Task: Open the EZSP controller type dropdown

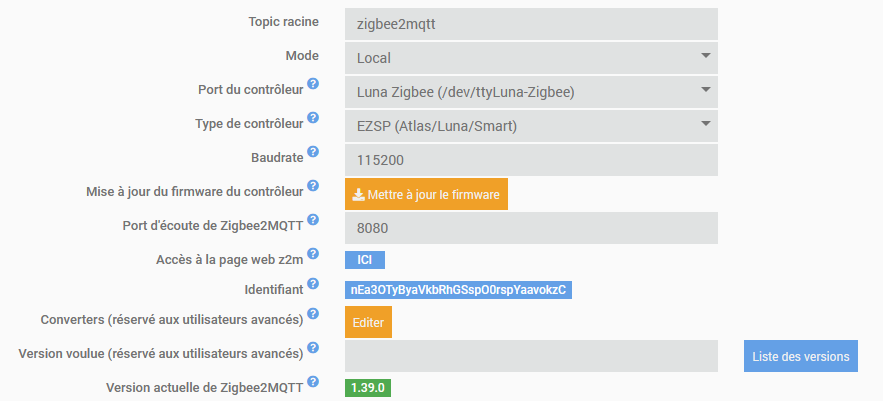Action: click(531, 126)
